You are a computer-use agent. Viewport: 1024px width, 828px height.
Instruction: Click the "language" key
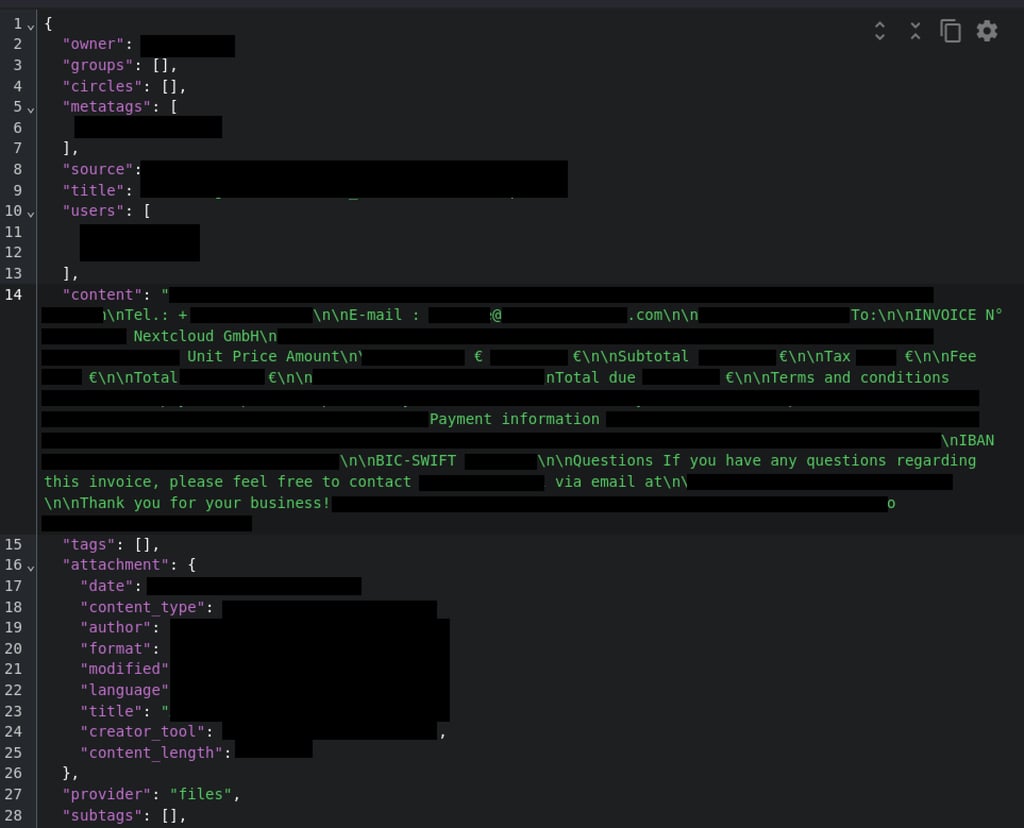click(124, 690)
